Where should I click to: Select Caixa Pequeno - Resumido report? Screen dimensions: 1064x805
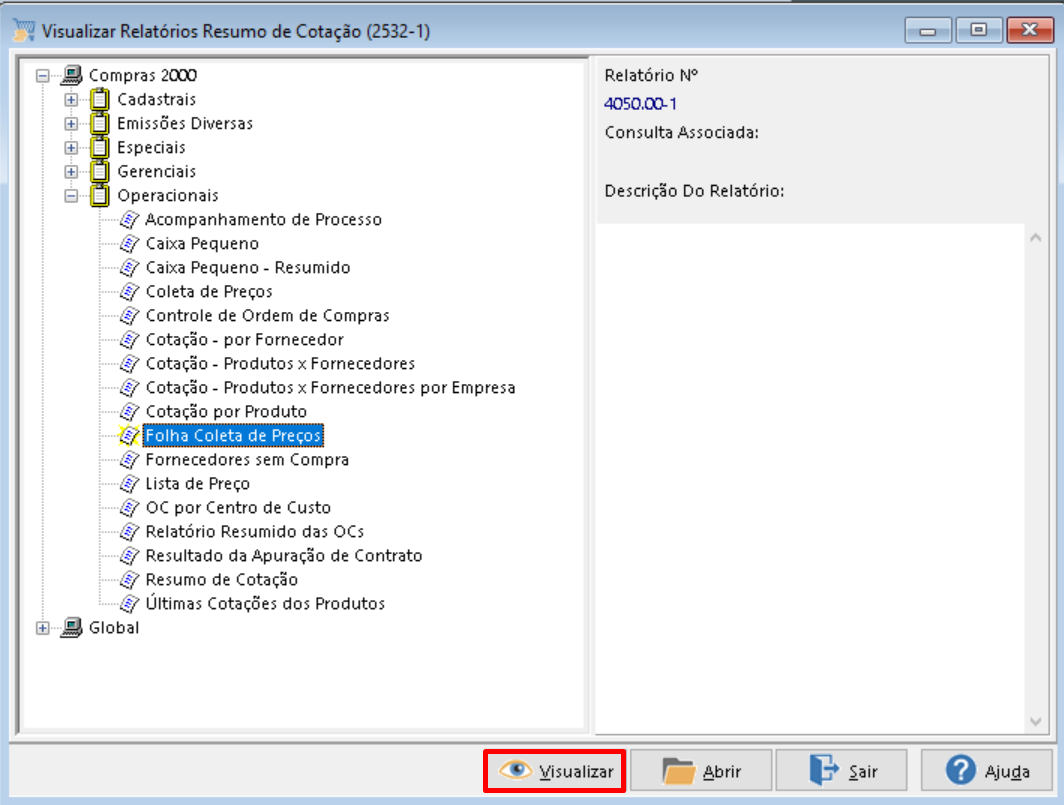pyautogui.click(x=248, y=267)
